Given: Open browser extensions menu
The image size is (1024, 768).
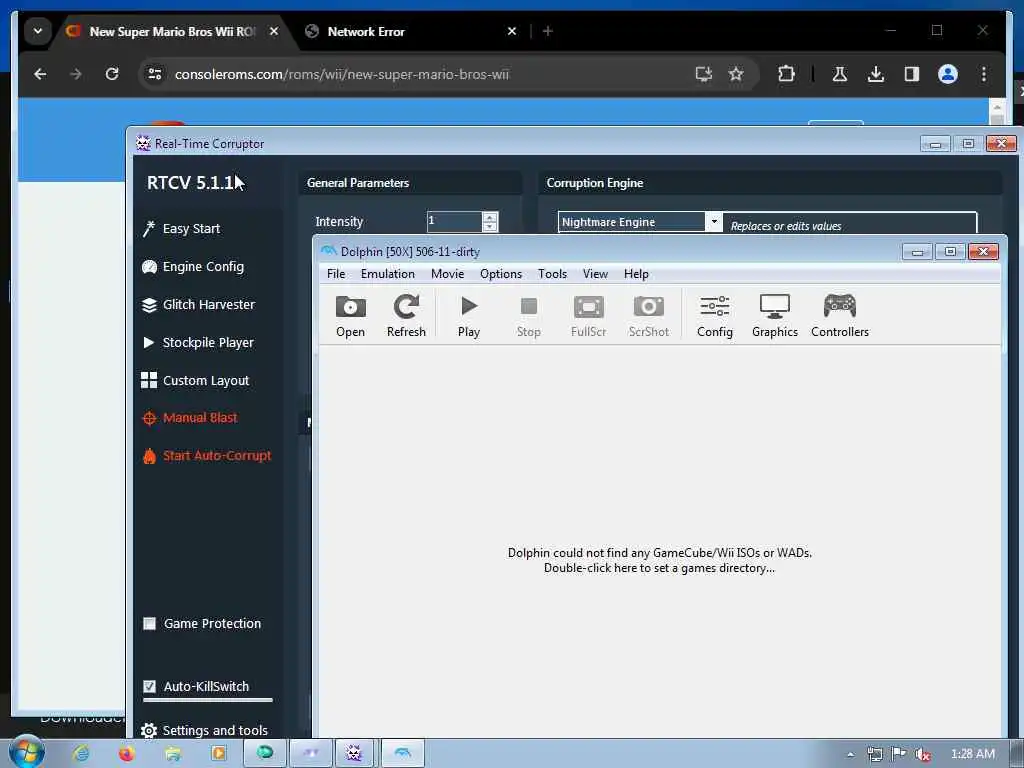Looking at the screenshot, I should pos(786,74).
